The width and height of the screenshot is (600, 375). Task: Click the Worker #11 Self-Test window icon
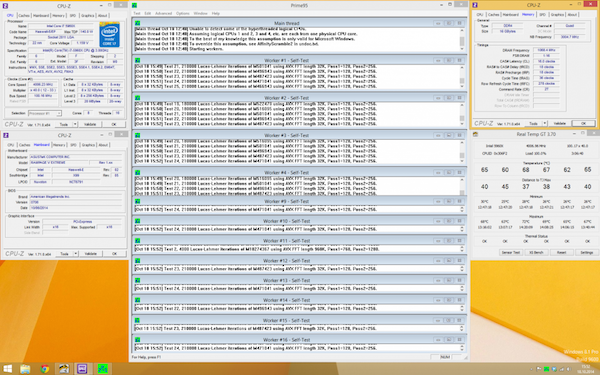pyautogui.click(x=137, y=241)
